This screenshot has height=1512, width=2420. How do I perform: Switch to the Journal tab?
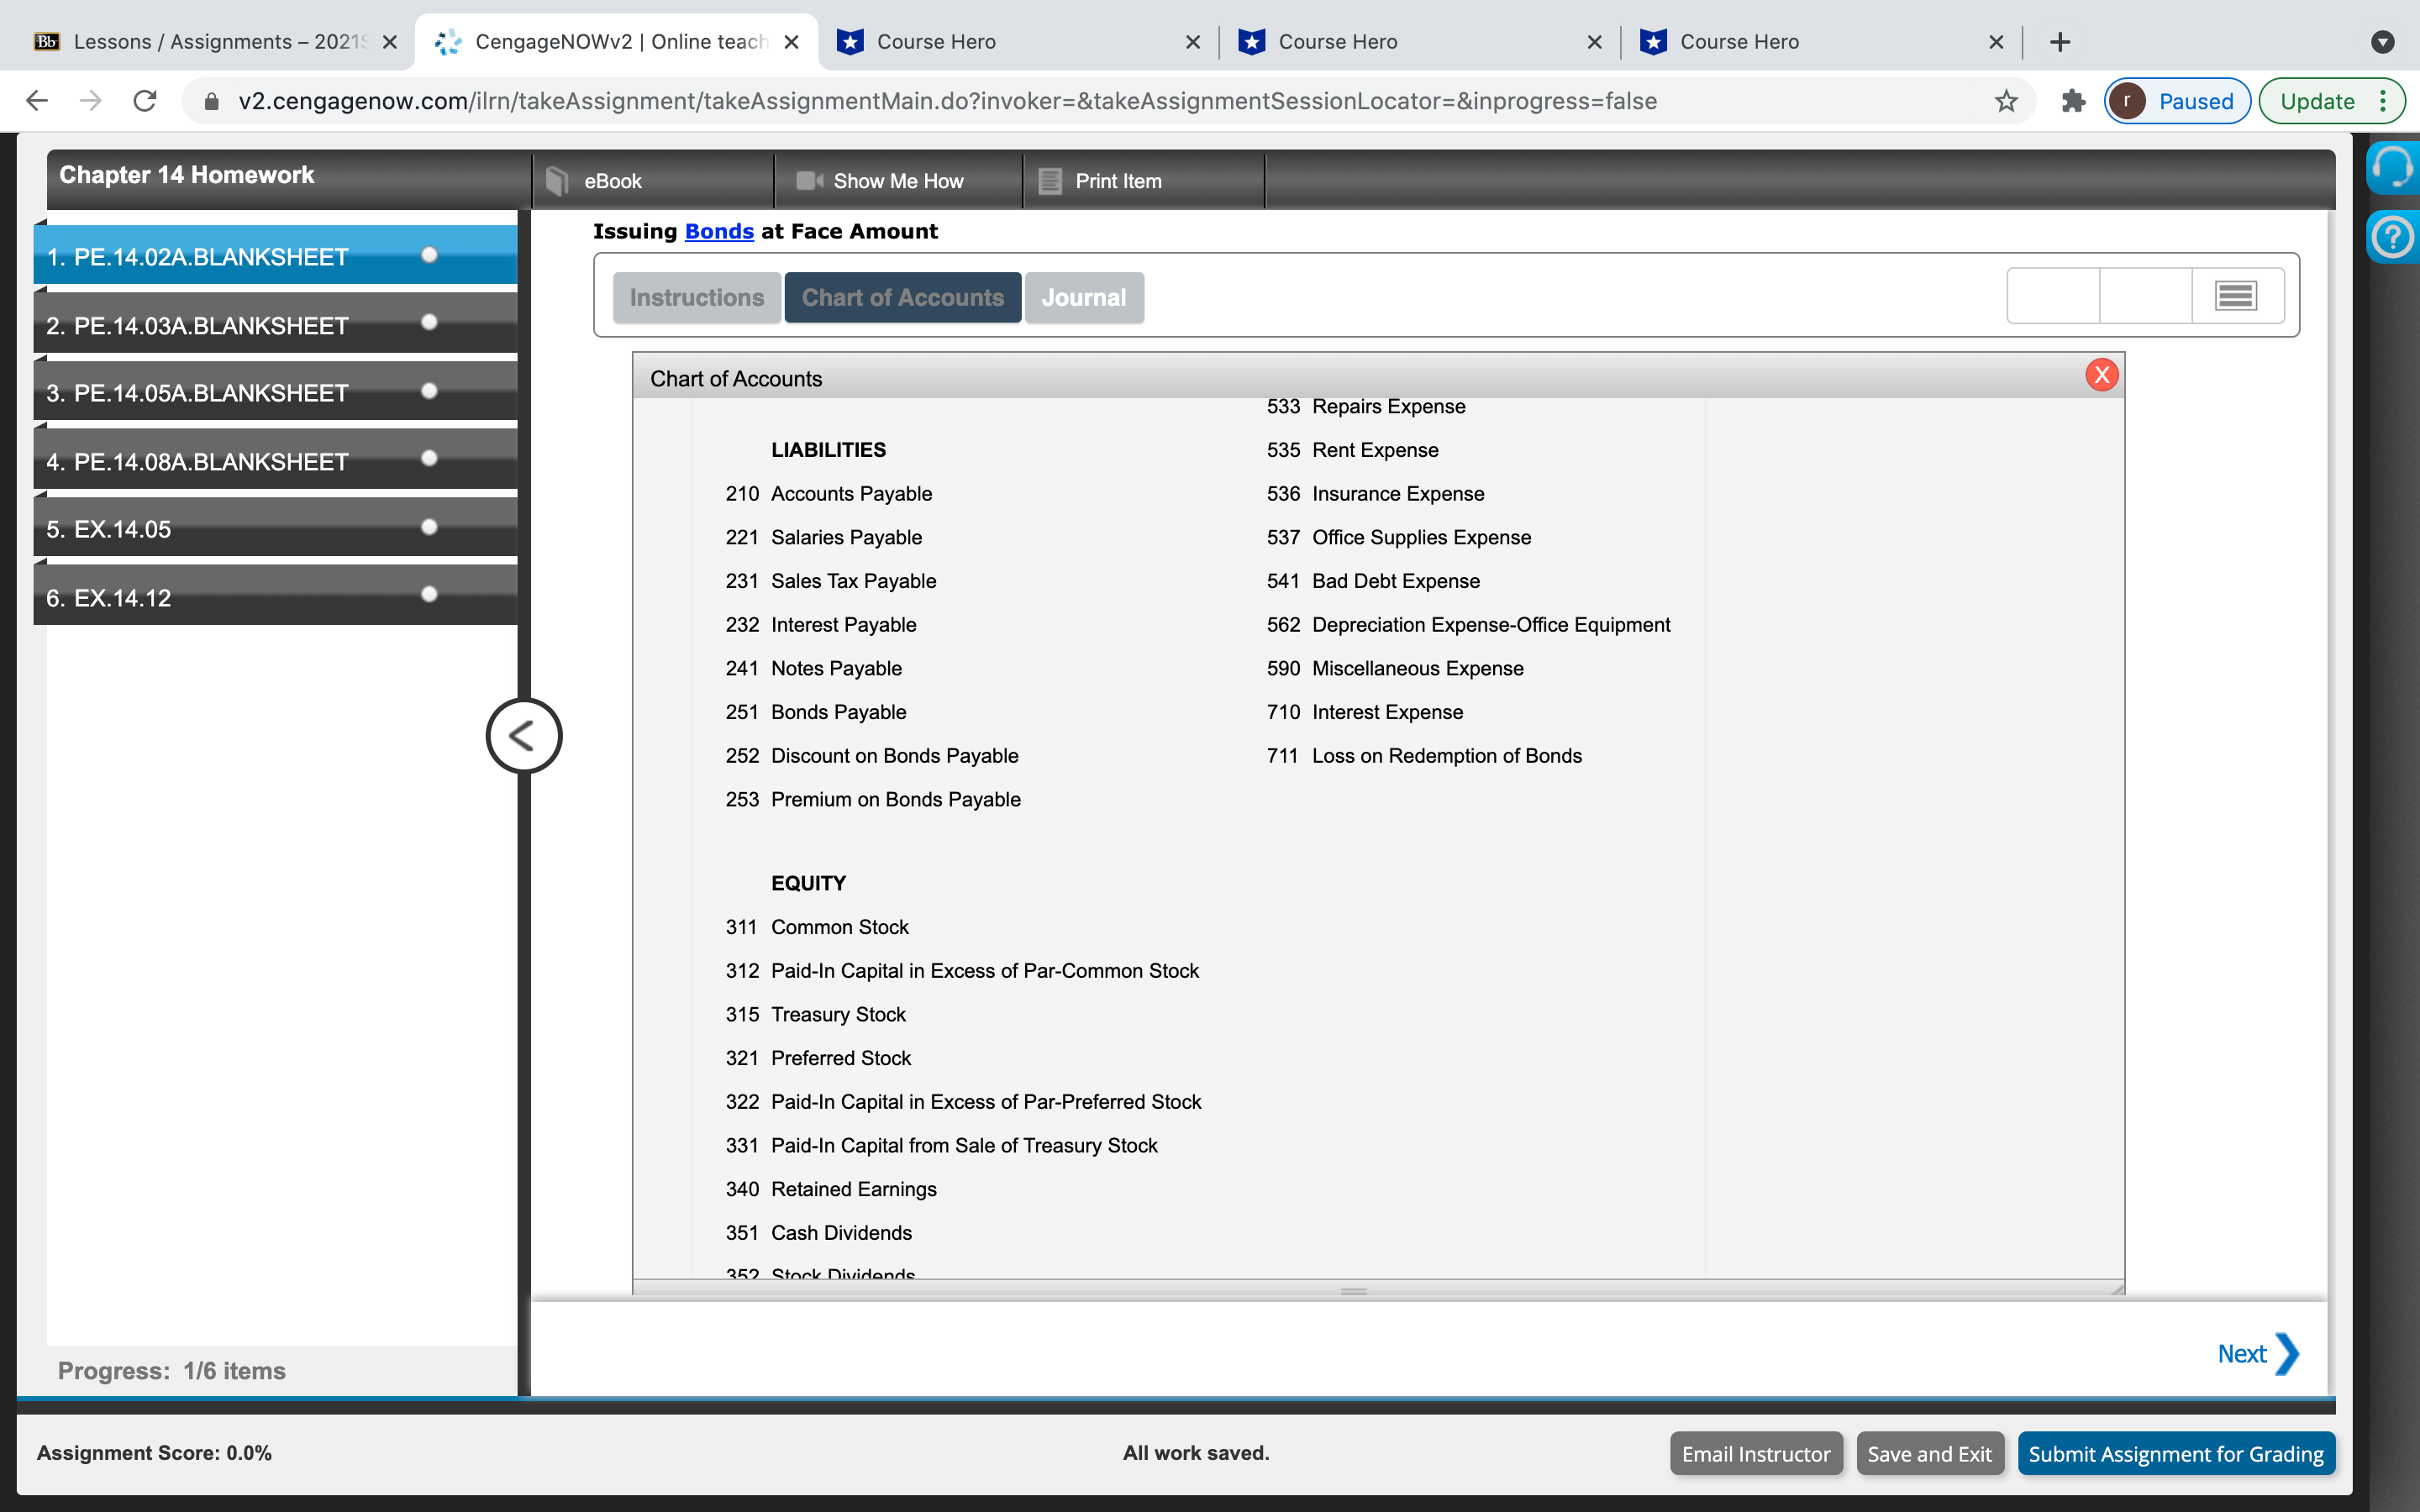(x=1083, y=297)
